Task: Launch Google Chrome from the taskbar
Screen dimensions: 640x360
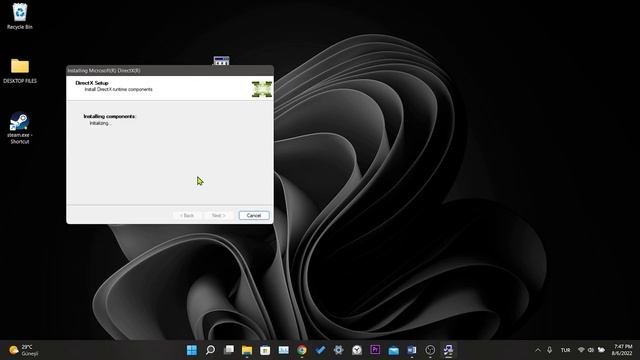Action: tap(302, 350)
